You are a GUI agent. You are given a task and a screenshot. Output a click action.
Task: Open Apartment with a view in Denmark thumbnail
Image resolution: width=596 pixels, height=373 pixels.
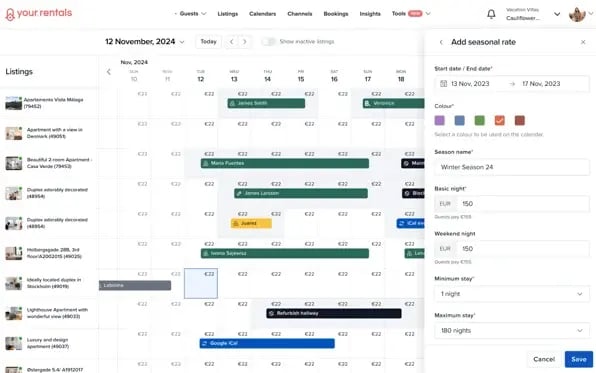13,133
